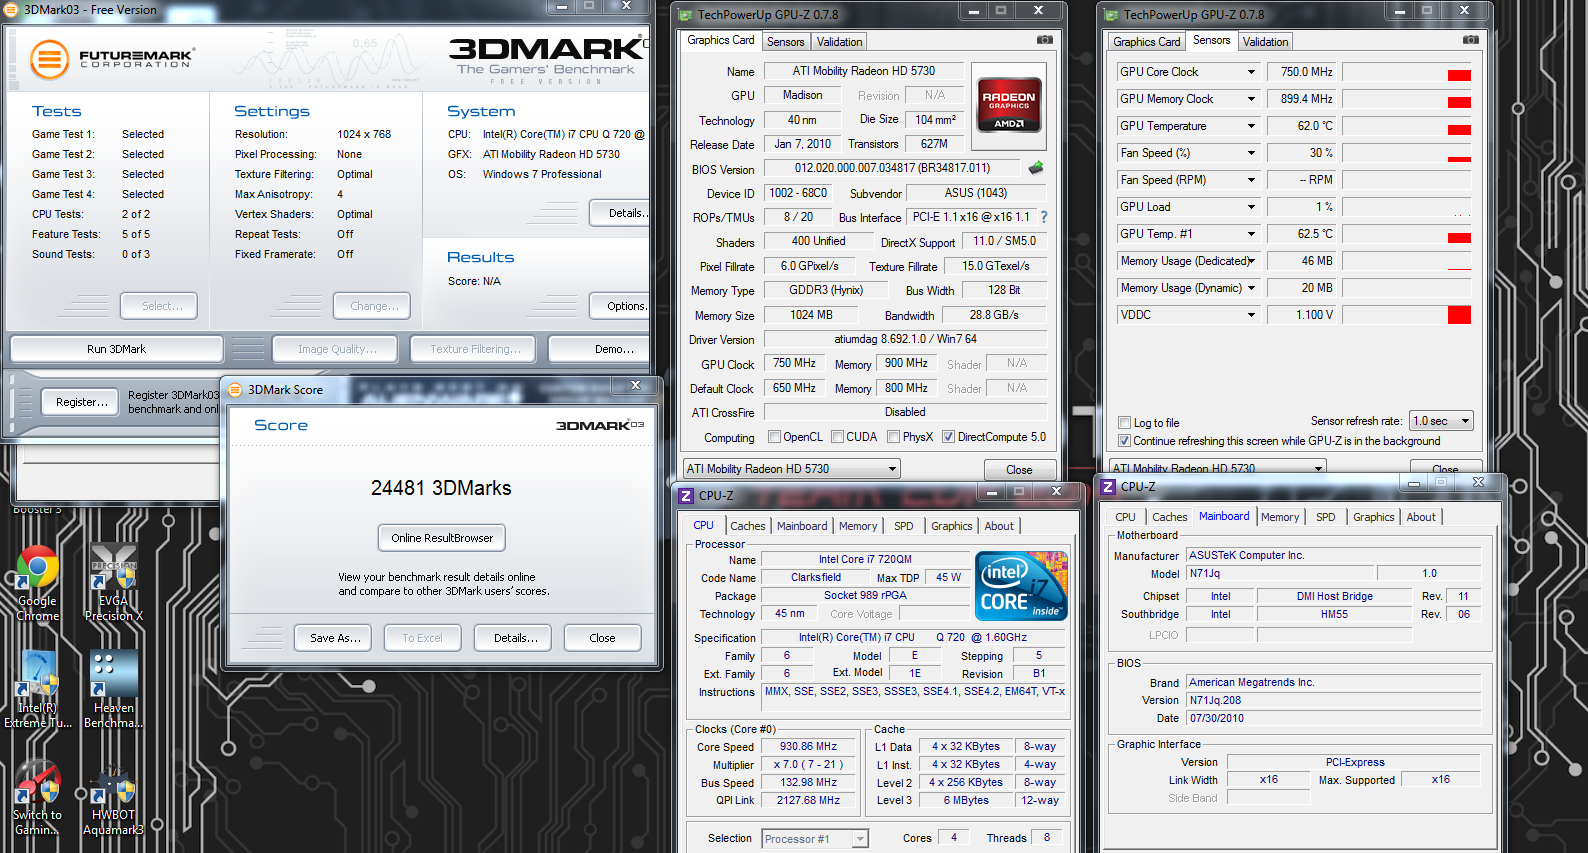
Task: Click Online ResultBrowser button
Action: coord(442,538)
